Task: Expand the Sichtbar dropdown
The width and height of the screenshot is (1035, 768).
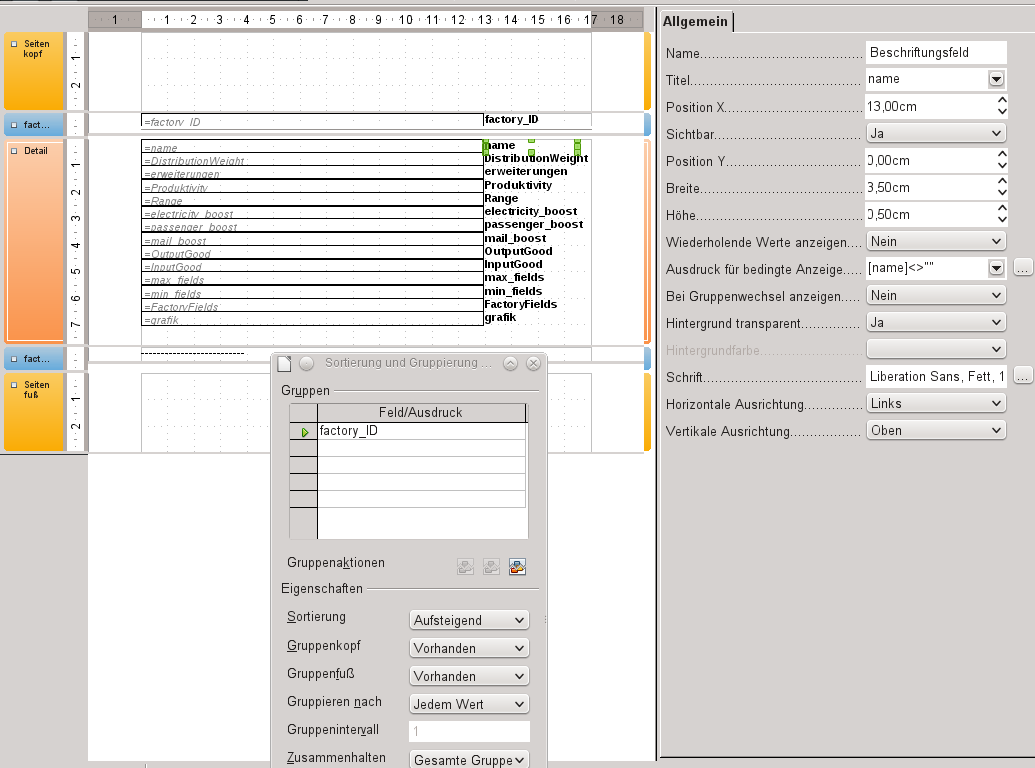Action: click(935, 133)
